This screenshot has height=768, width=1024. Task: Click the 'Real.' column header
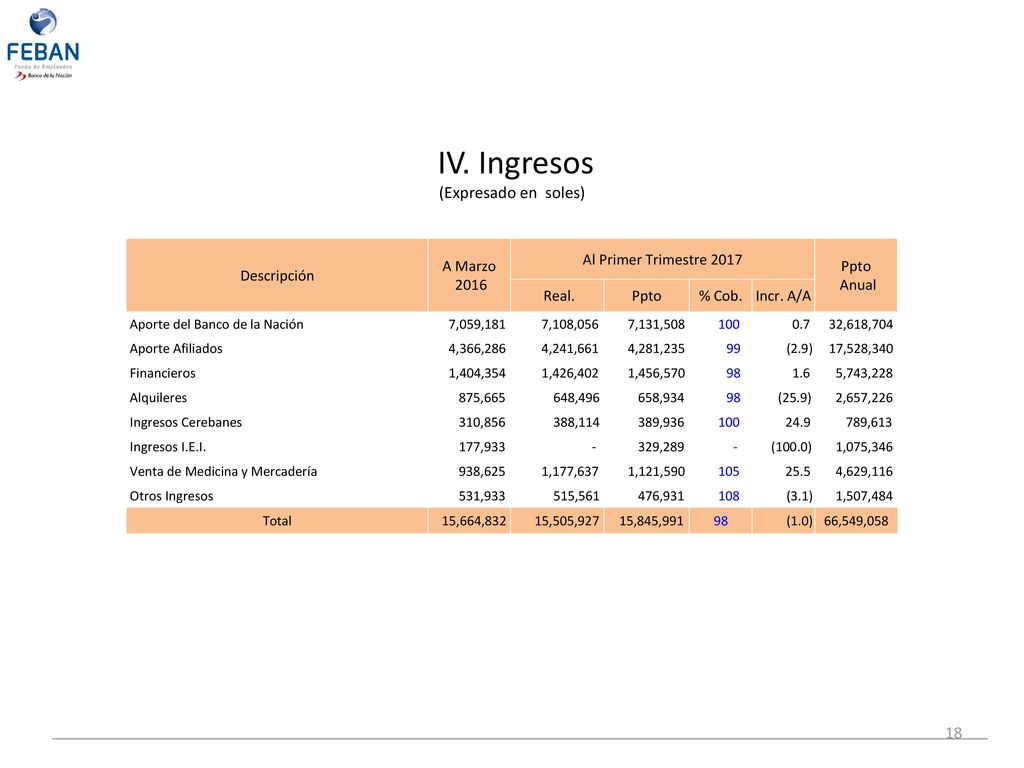pyautogui.click(x=559, y=296)
